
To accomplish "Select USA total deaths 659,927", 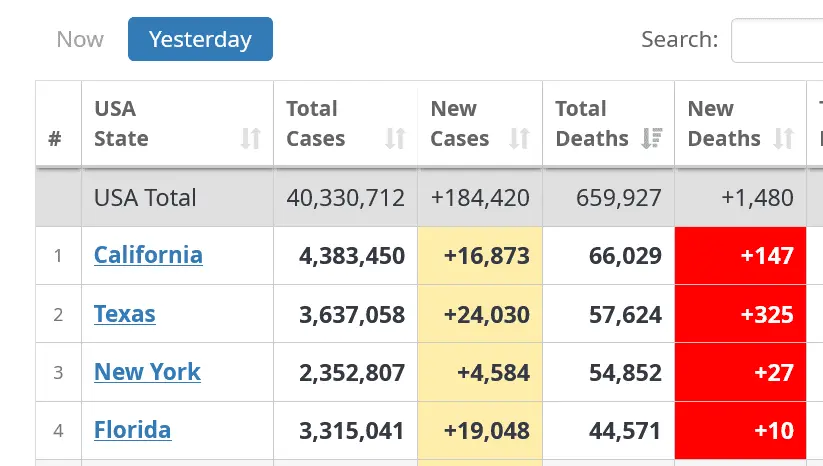I will (x=619, y=198).
